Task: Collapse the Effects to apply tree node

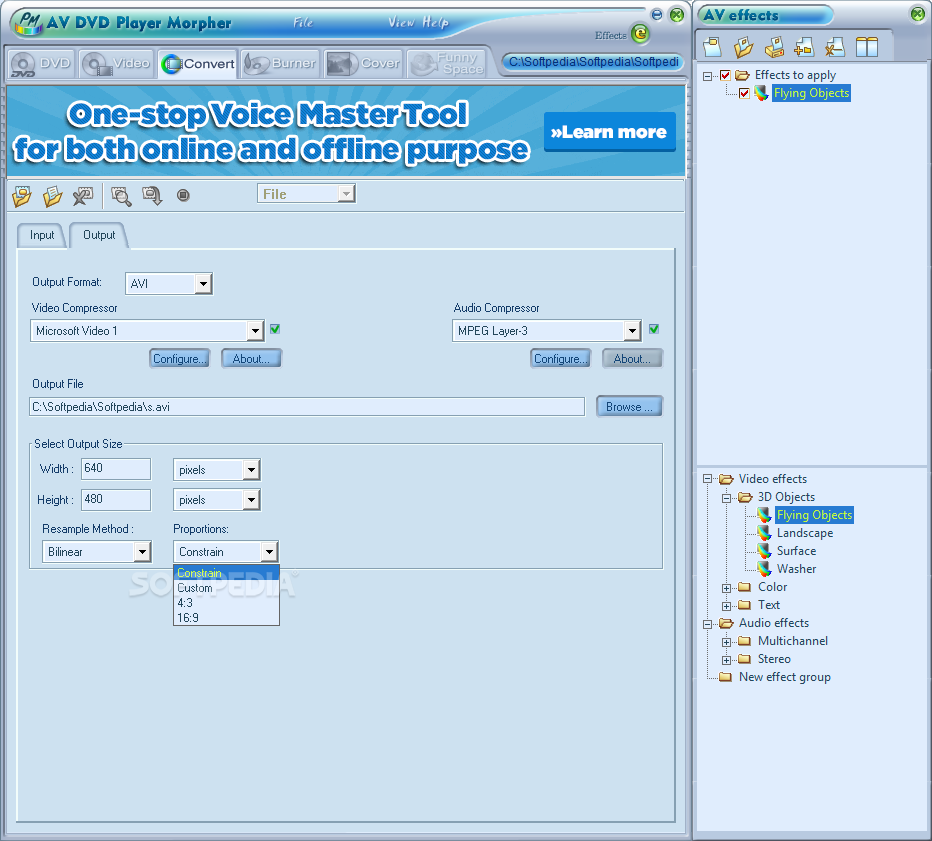Action: click(x=707, y=76)
